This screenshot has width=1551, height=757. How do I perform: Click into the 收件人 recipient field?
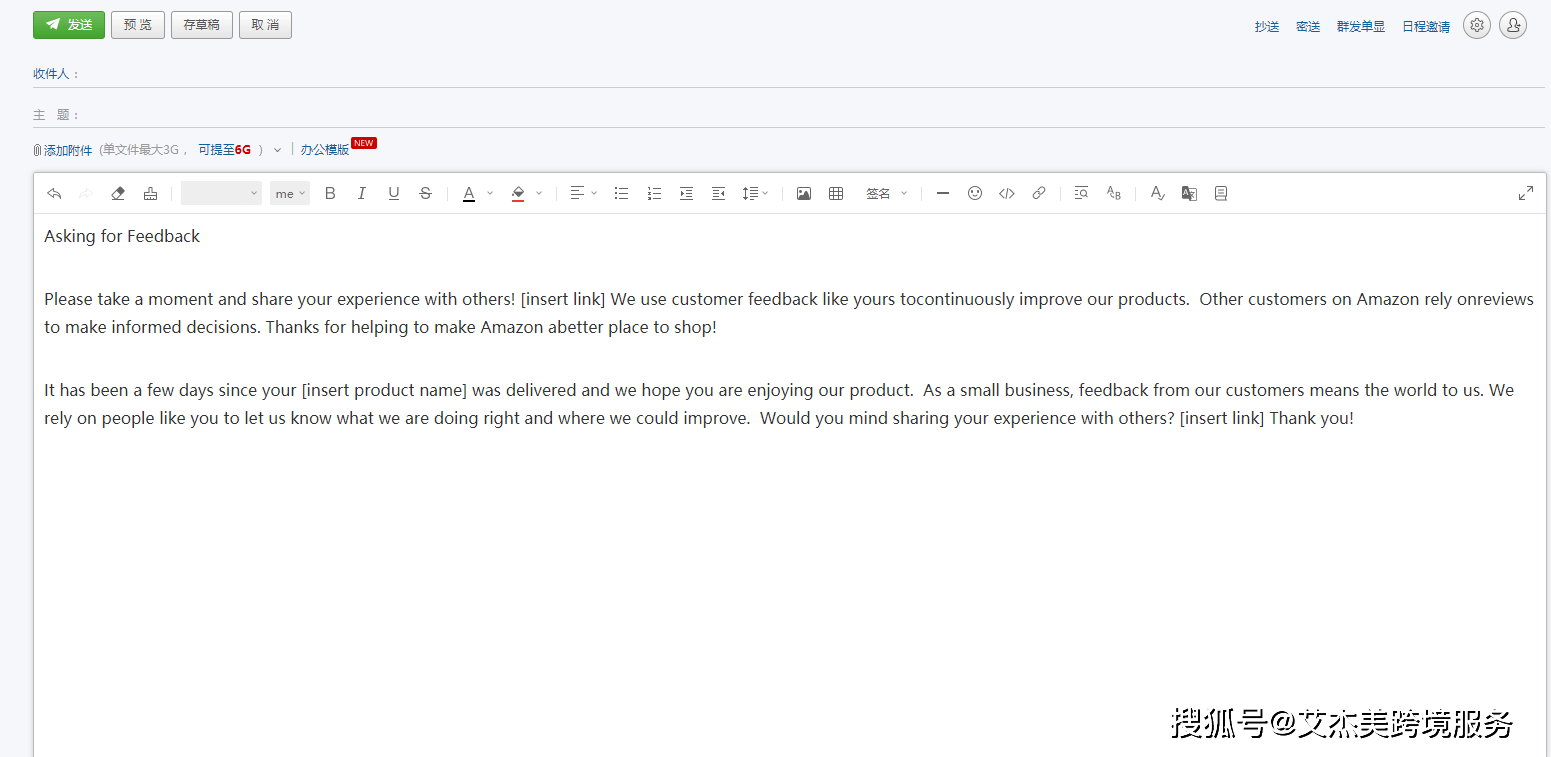tap(800, 74)
